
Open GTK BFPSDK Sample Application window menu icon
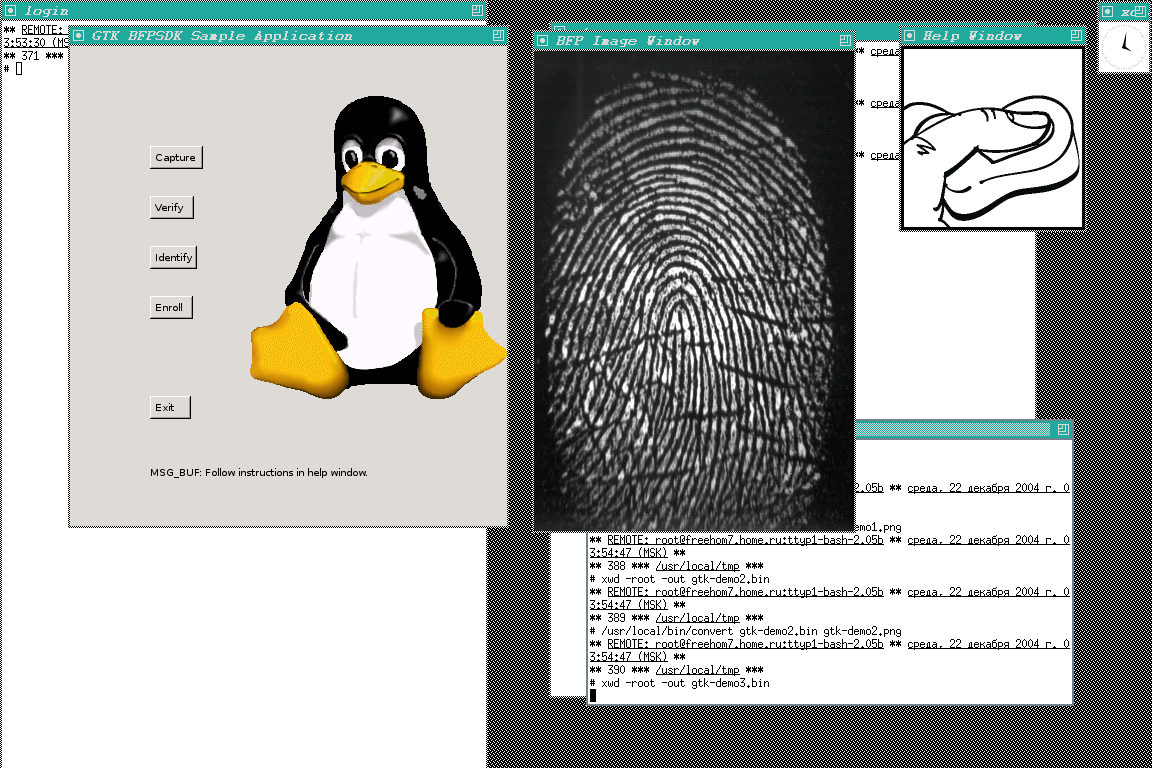[x=78, y=36]
